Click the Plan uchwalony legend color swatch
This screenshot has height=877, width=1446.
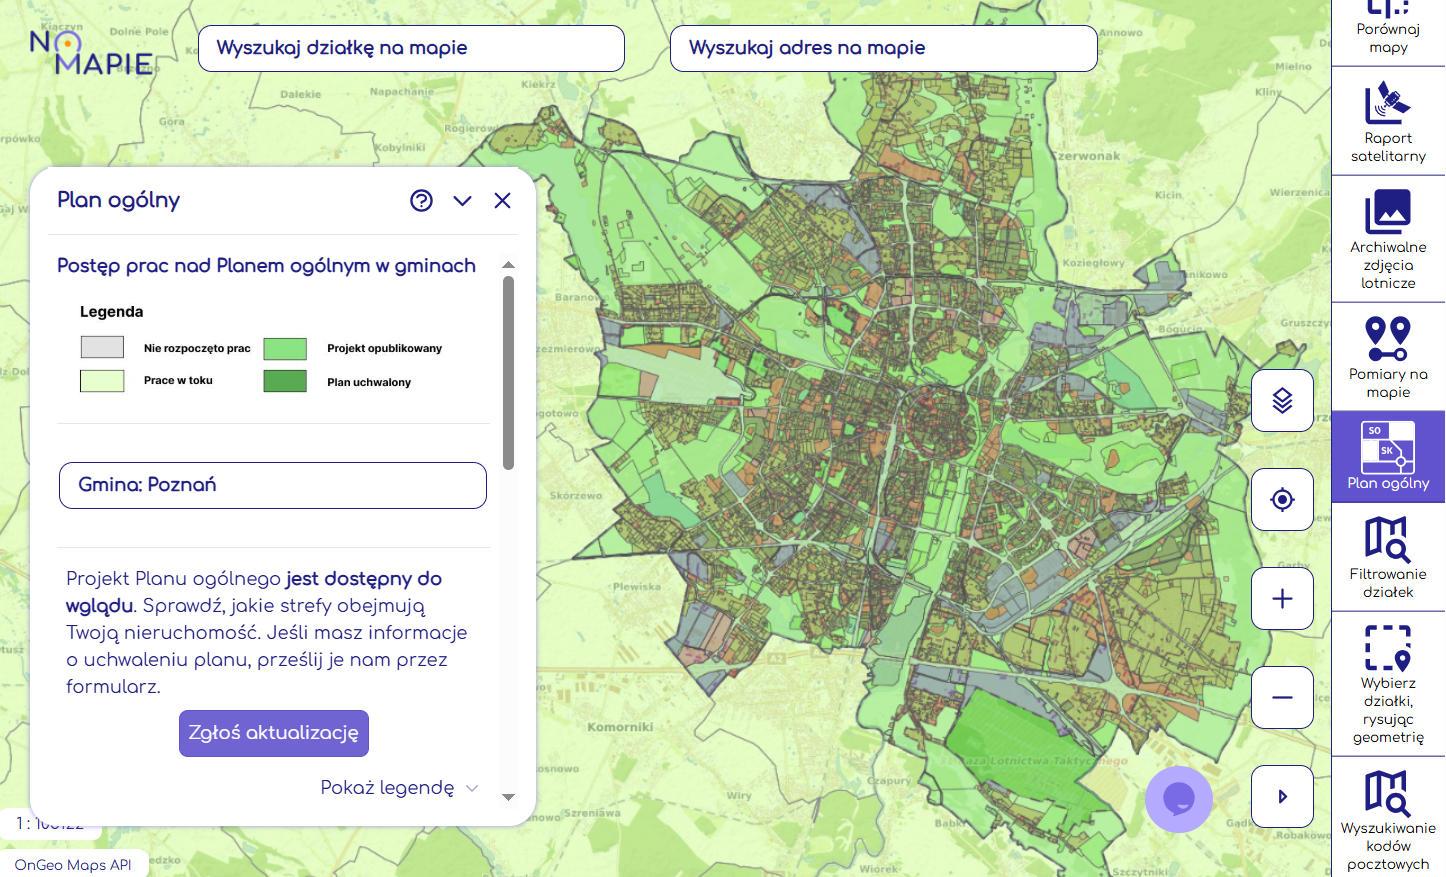(x=285, y=381)
